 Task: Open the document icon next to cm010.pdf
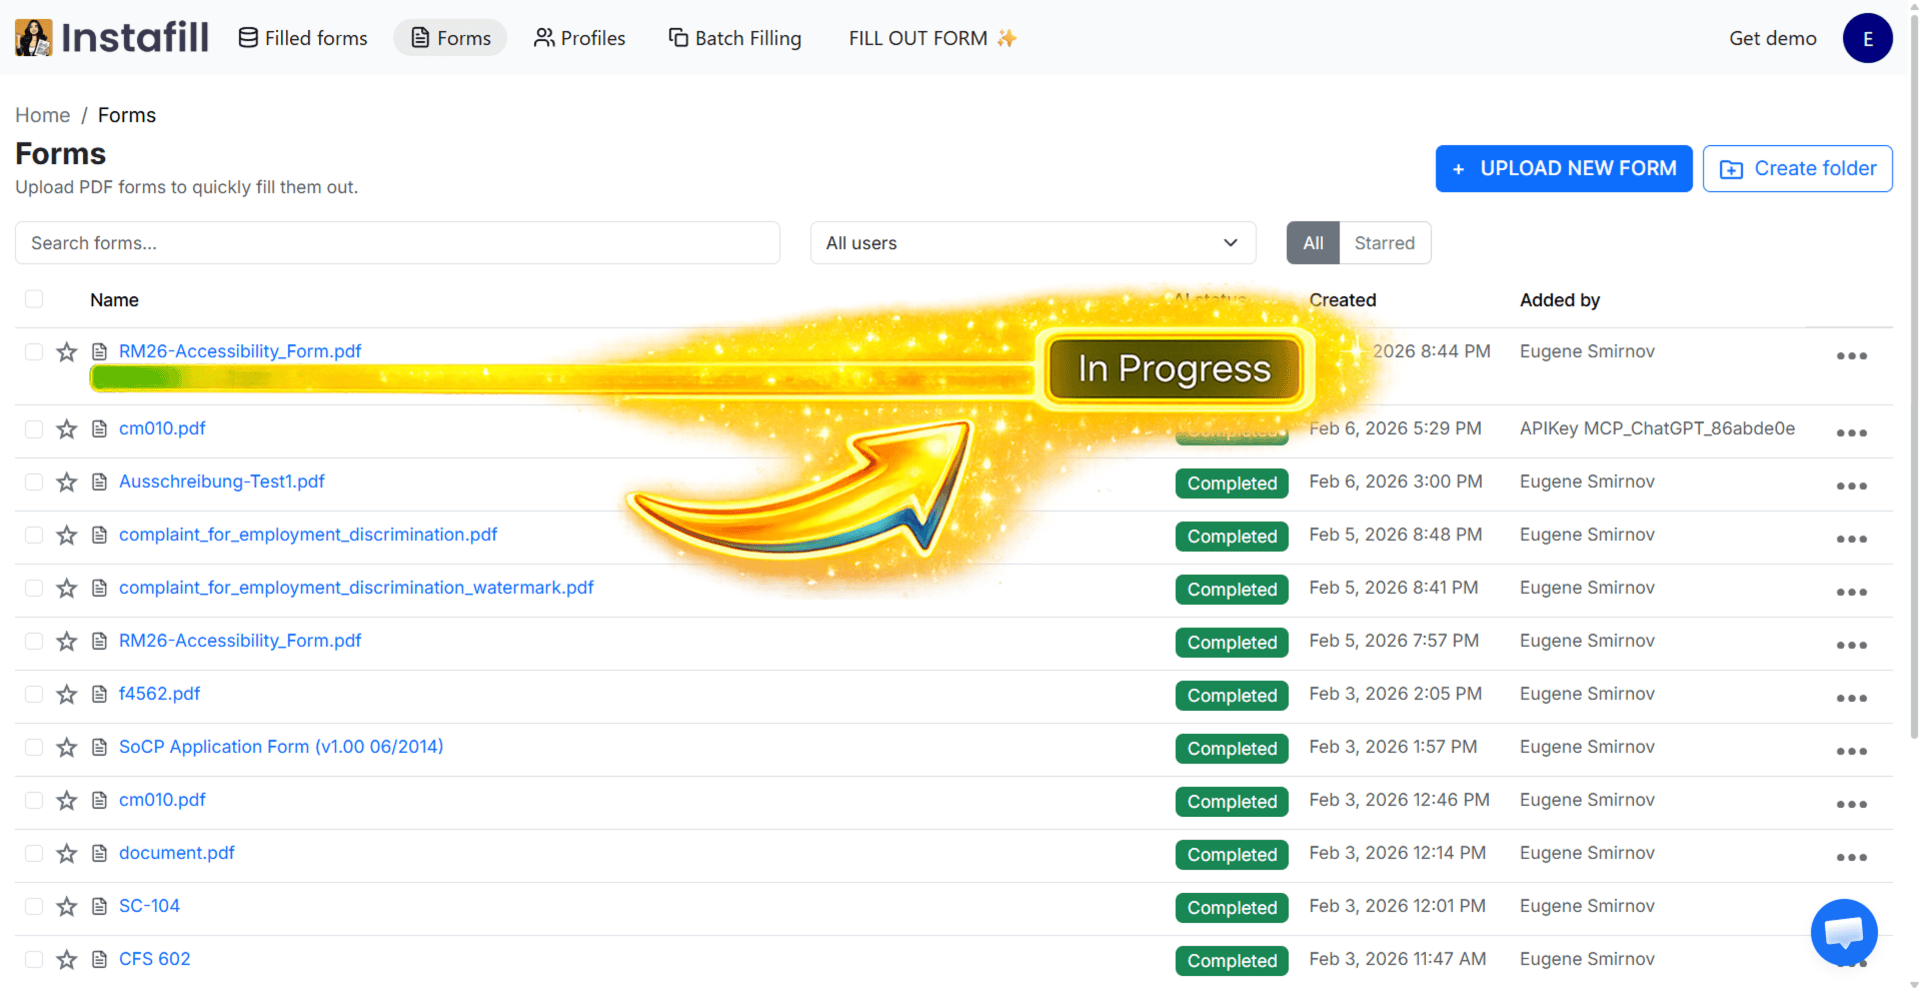point(98,428)
